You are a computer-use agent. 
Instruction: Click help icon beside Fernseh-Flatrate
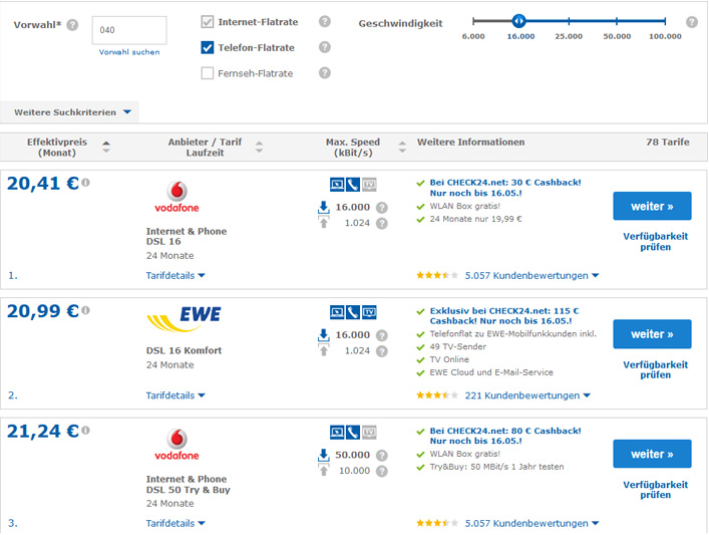(324, 73)
